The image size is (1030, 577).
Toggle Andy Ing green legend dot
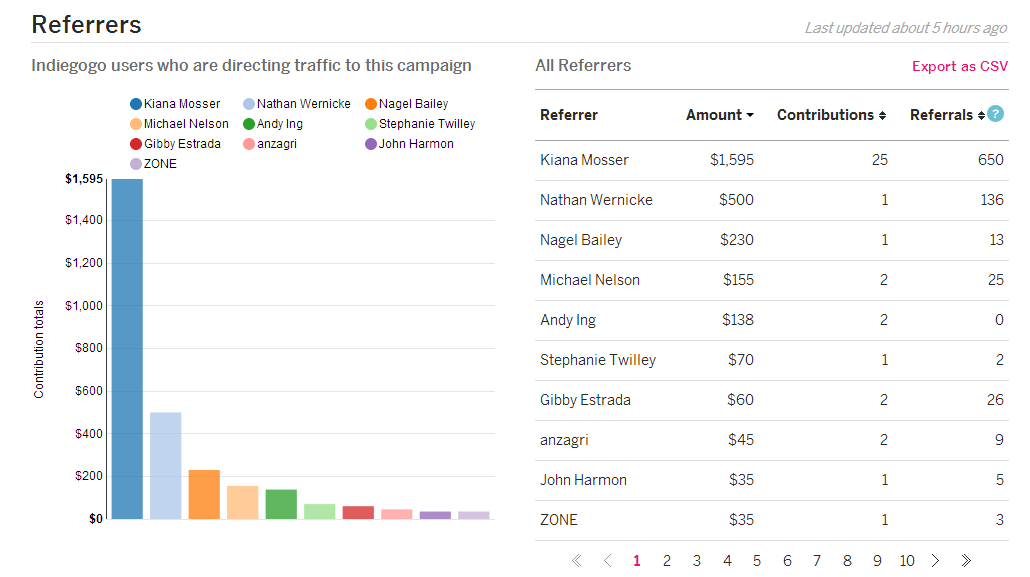[249, 124]
